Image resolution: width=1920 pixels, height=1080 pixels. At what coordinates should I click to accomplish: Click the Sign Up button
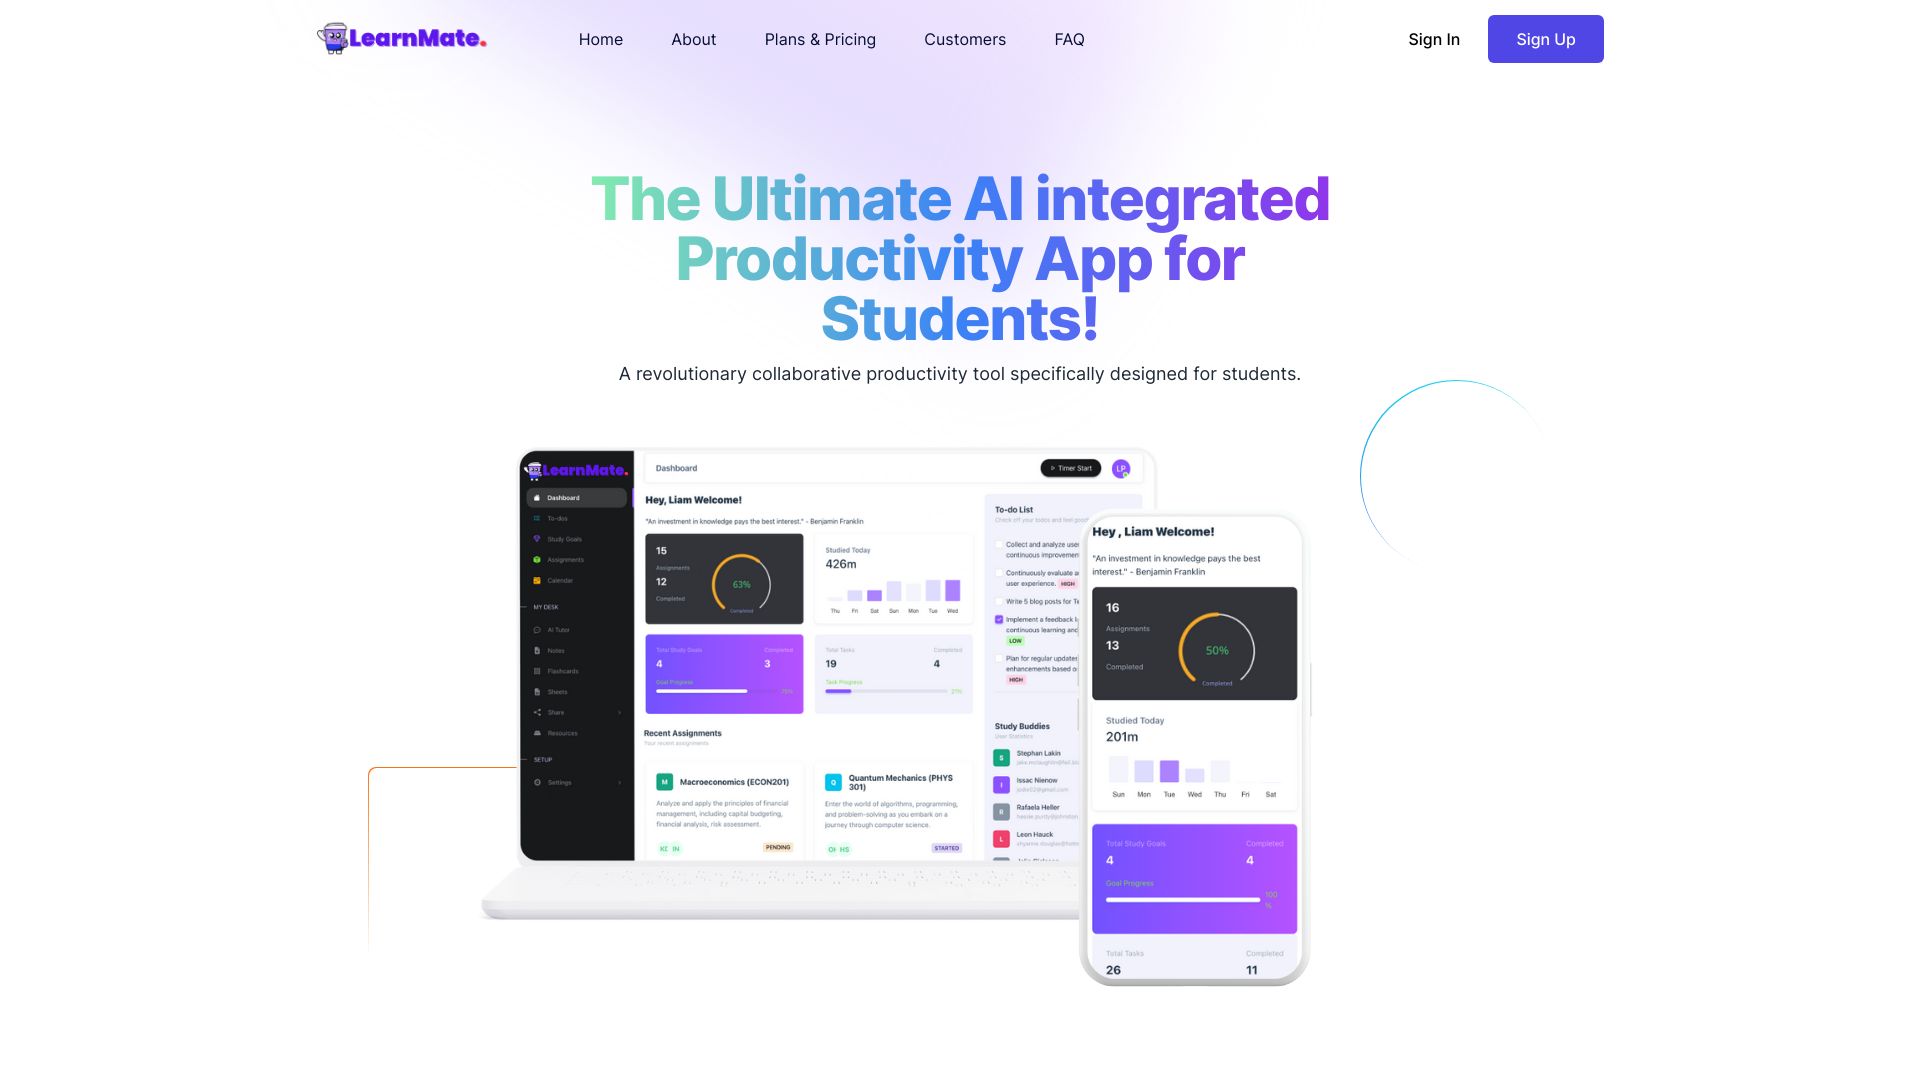click(1545, 38)
